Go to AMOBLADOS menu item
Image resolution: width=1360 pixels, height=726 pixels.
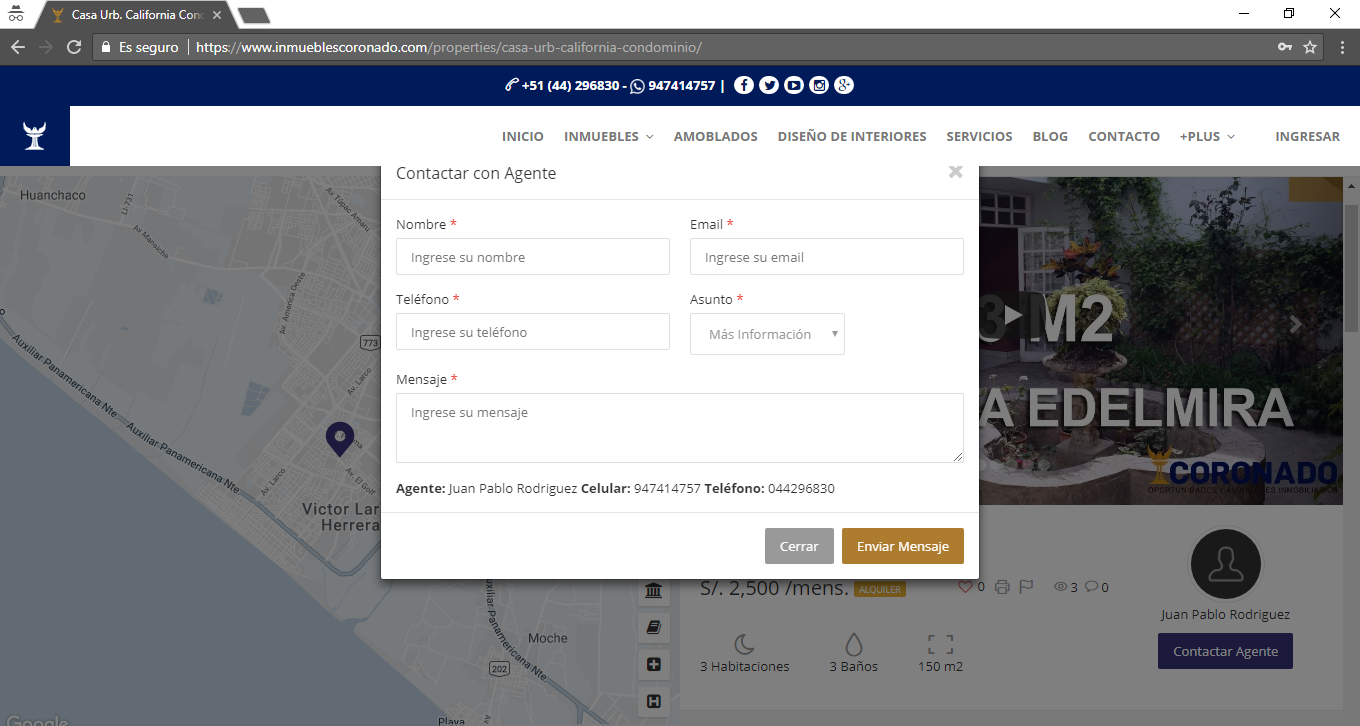pyautogui.click(x=715, y=136)
